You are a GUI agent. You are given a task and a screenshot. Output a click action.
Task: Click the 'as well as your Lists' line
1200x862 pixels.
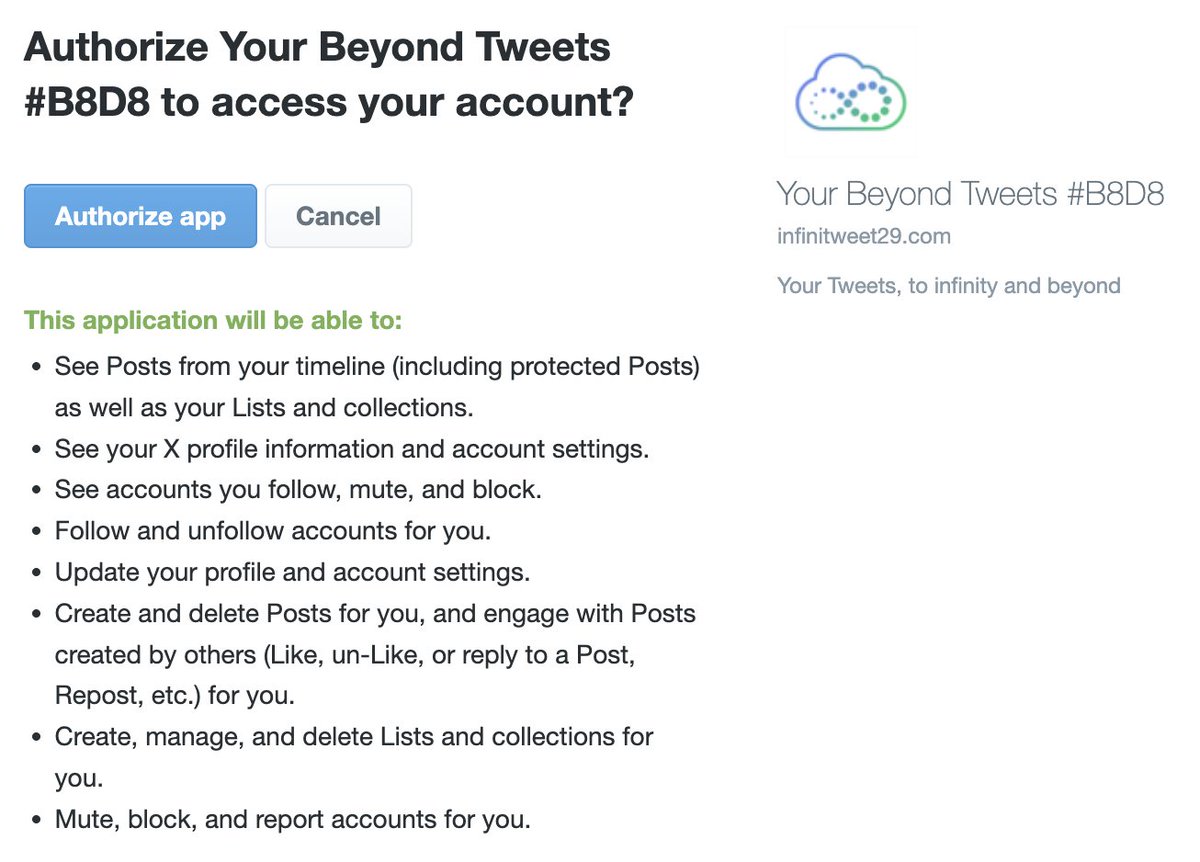tap(264, 409)
